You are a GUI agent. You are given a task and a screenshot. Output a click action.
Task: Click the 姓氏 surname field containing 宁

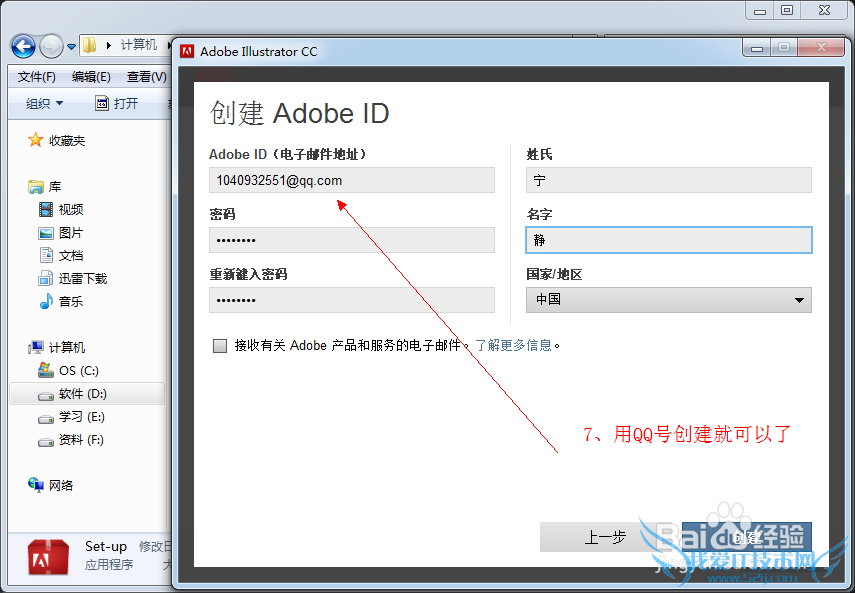coord(669,180)
